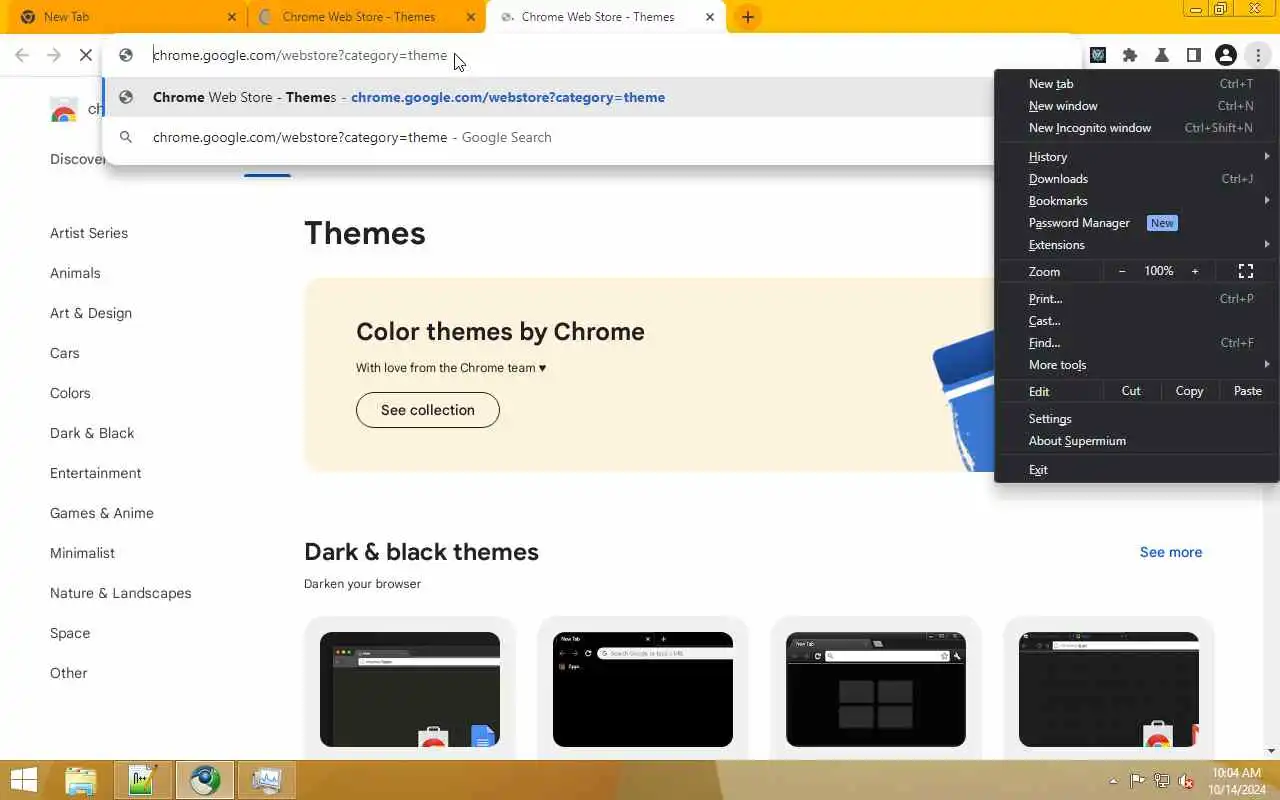The width and height of the screenshot is (1280, 800).
Task: Open File Explorer from taskbar
Action: [81, 780]
